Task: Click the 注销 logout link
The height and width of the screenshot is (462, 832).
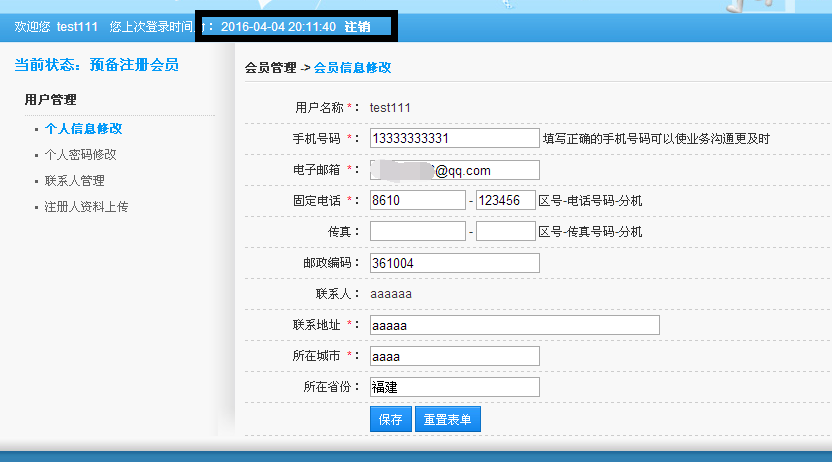Action: point(357,27)
